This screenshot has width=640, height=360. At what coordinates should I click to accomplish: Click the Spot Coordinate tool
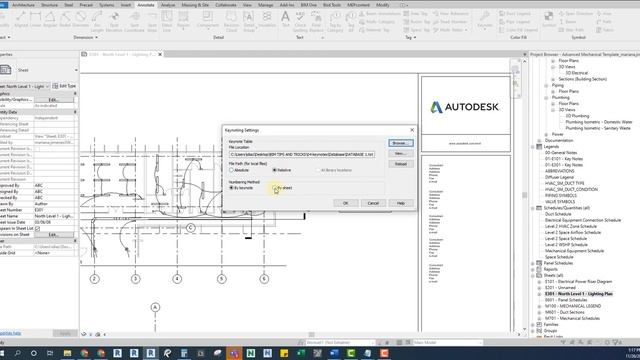pyautogui.click(x=134, y=21)
